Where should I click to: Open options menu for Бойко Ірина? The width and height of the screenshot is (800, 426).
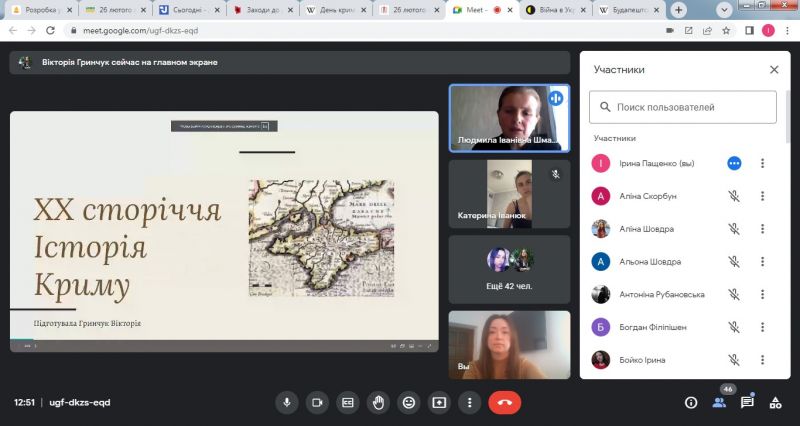click(x=762, y=360)
